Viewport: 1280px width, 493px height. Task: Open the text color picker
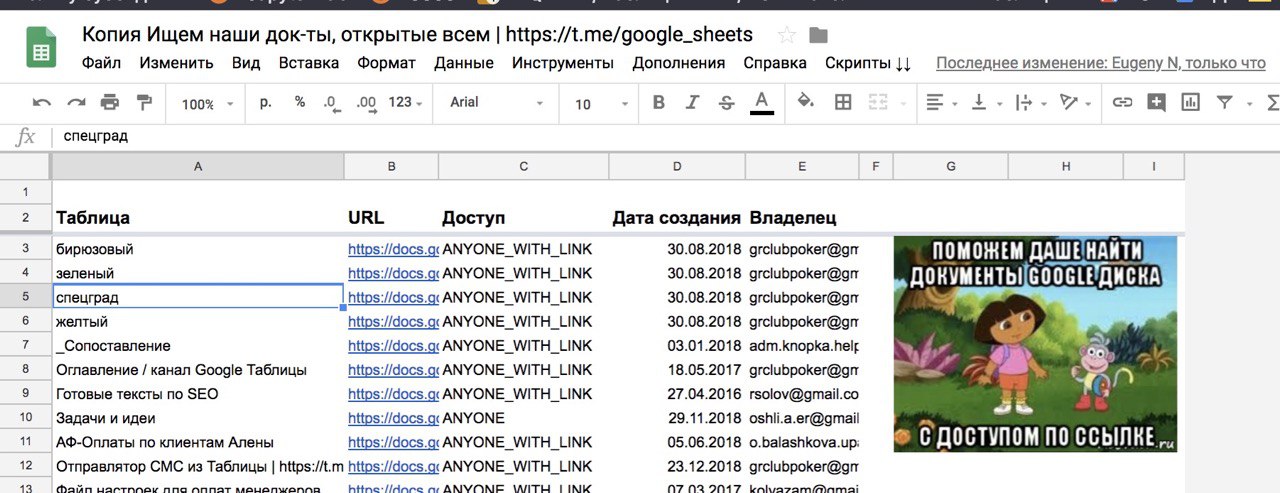pyautogui.click(x=762, y=102)
